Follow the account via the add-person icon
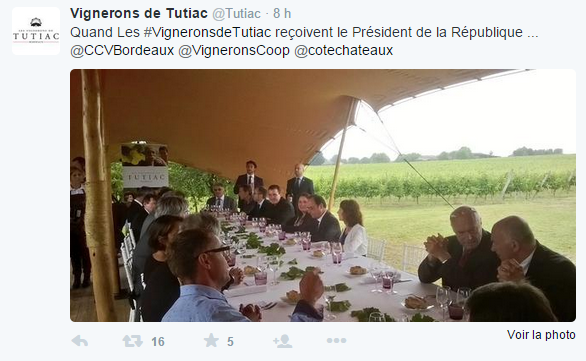The image size is (586, 361). [283, 341]
